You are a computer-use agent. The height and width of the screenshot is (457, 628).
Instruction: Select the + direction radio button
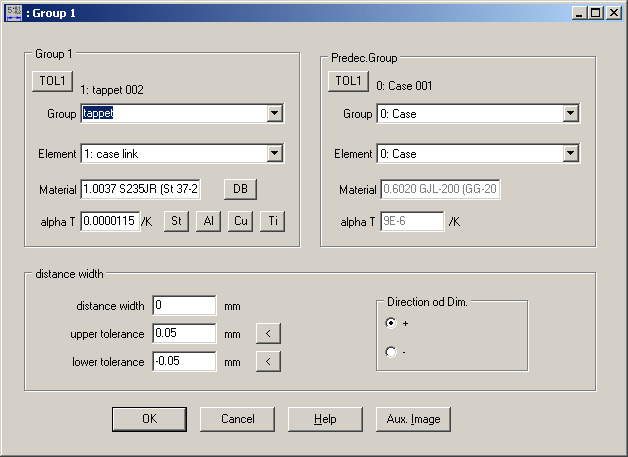coord(391,323)
